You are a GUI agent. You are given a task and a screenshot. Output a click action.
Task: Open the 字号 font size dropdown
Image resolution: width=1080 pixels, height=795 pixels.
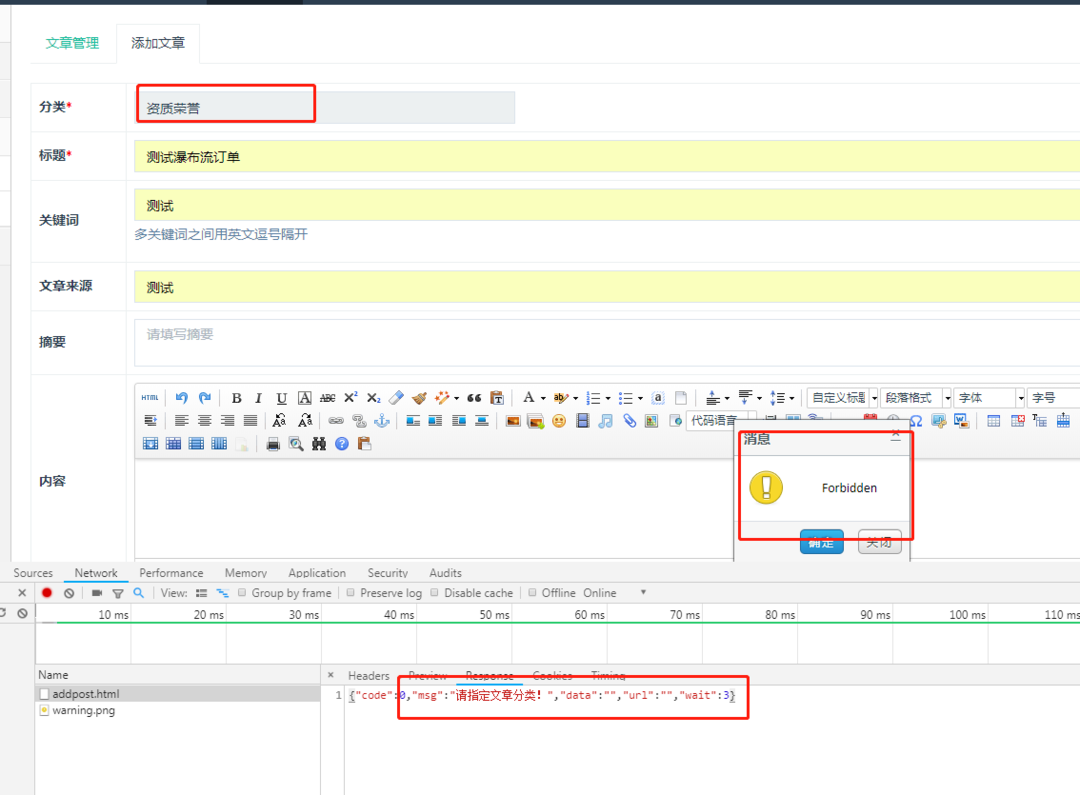click(1054, 398)
